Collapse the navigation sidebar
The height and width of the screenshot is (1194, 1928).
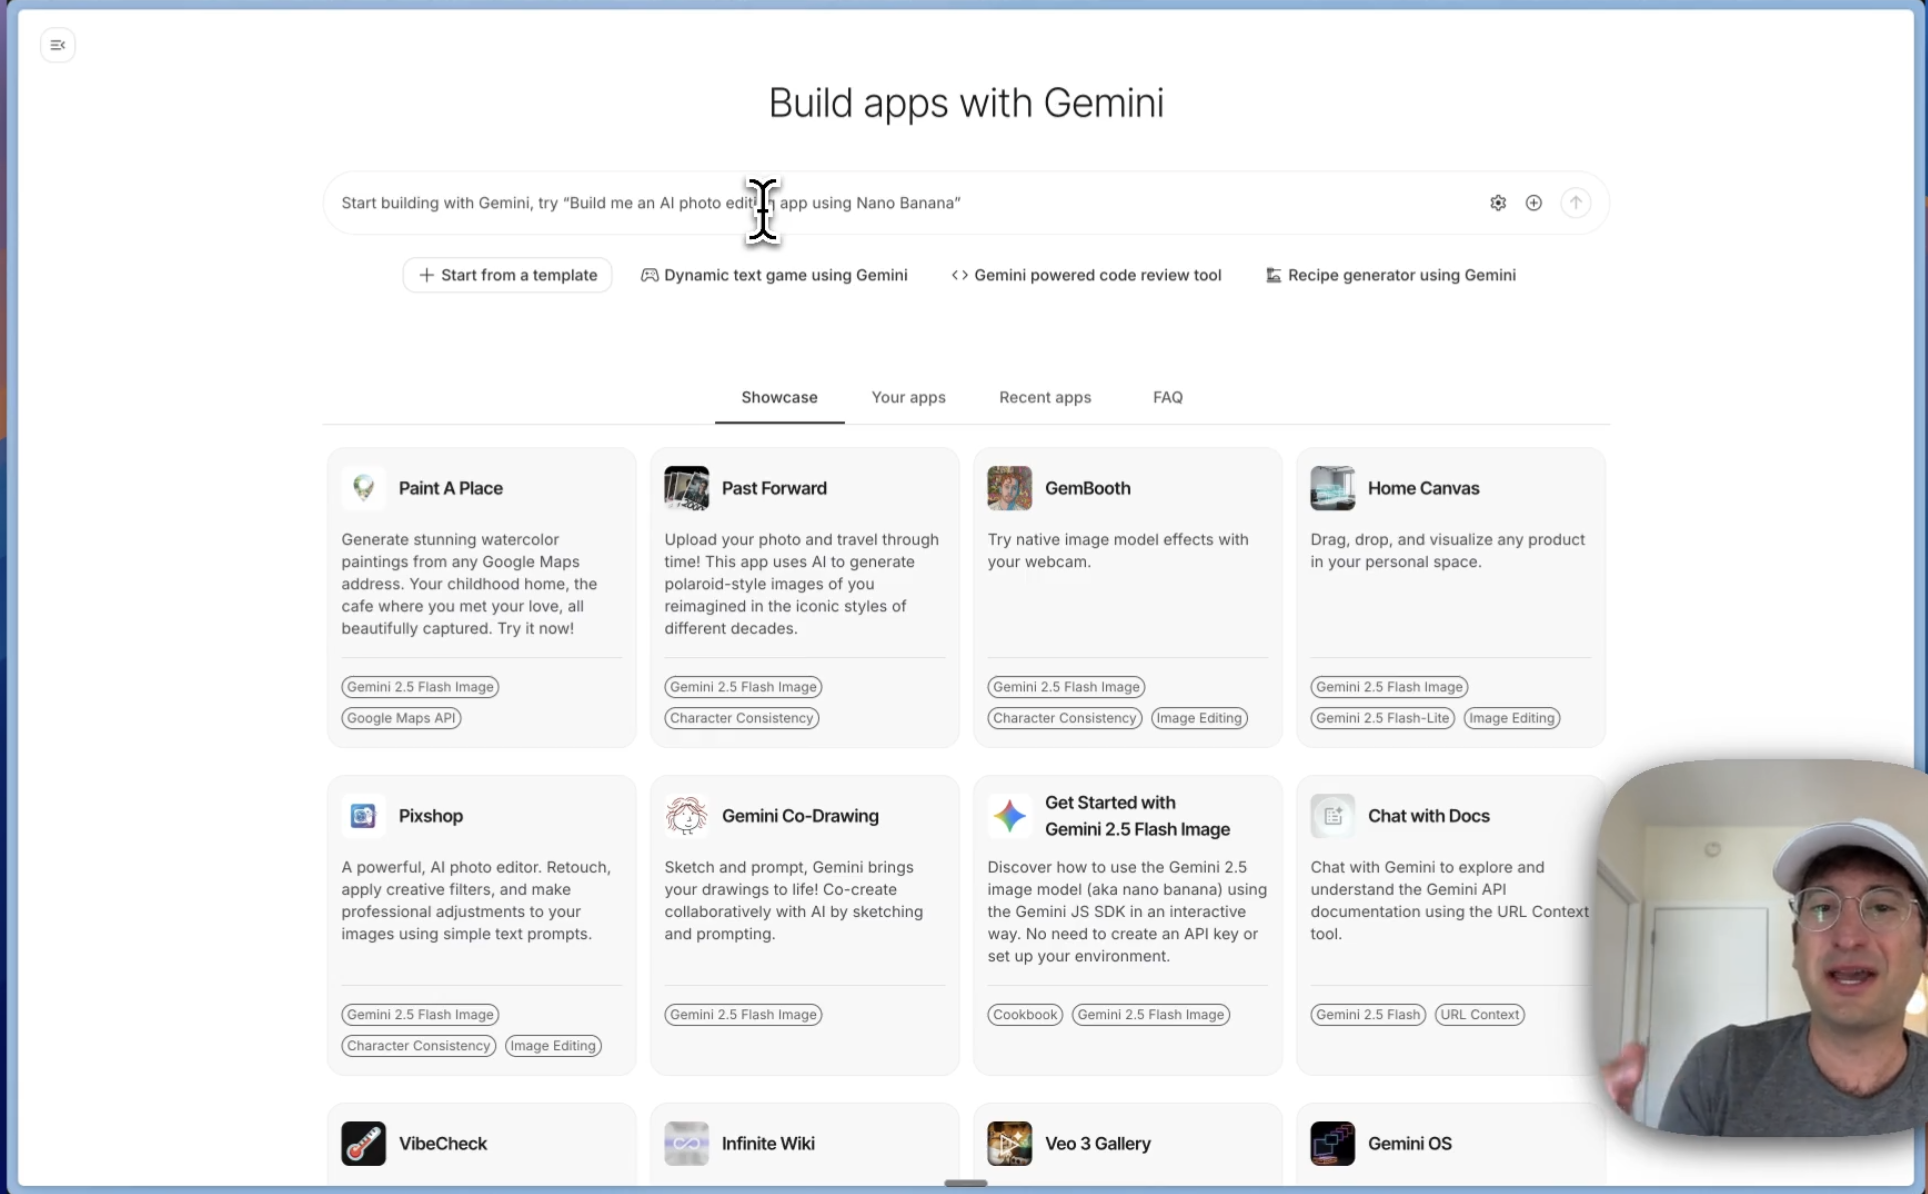click(x=57, y=44)
